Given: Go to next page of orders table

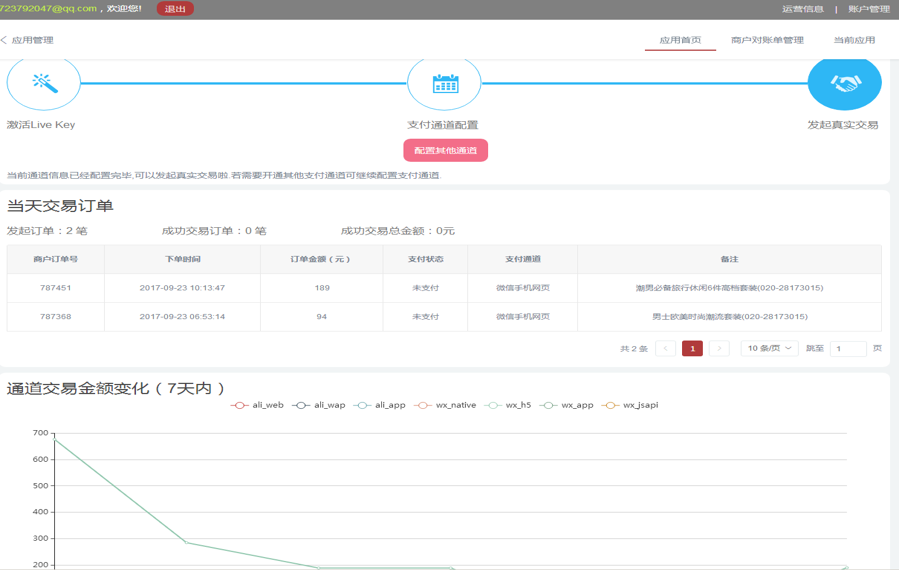Looking at the screenshot, I should click(x=719, y=348).
